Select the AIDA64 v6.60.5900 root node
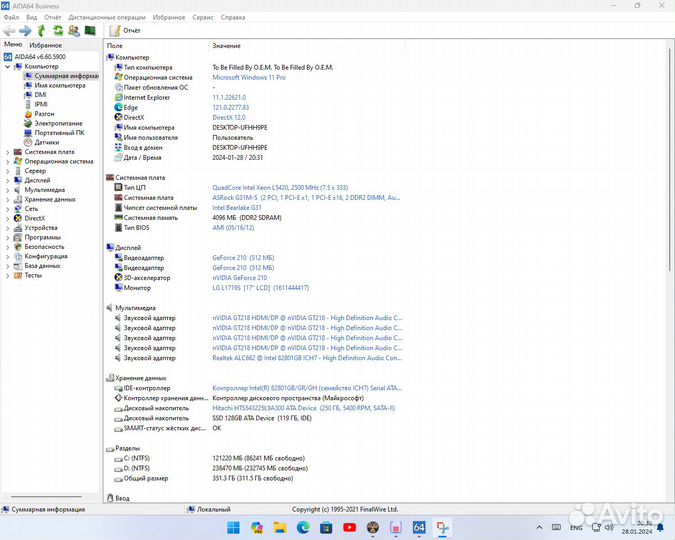The width and height of the screenshot is (675, 540). pos(40,57)
